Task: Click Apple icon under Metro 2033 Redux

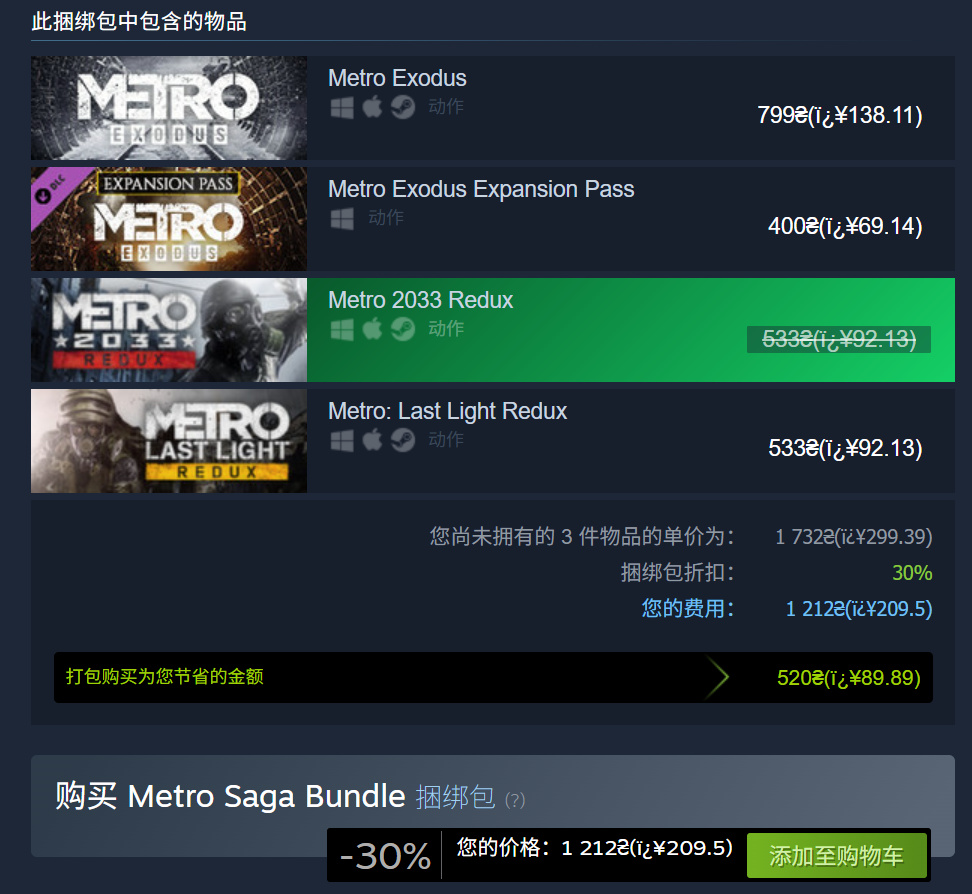Action: 372,329
